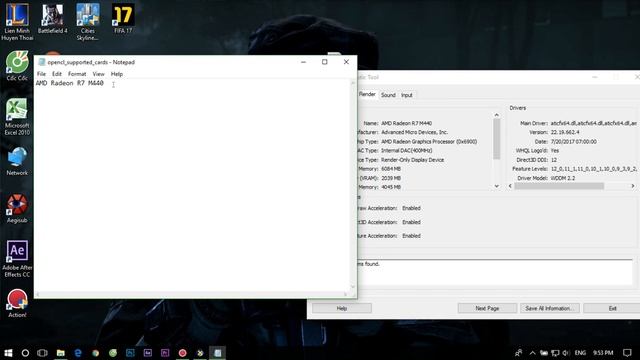
Task: Click the Exit button in DirectX tool
Action: 612,308
